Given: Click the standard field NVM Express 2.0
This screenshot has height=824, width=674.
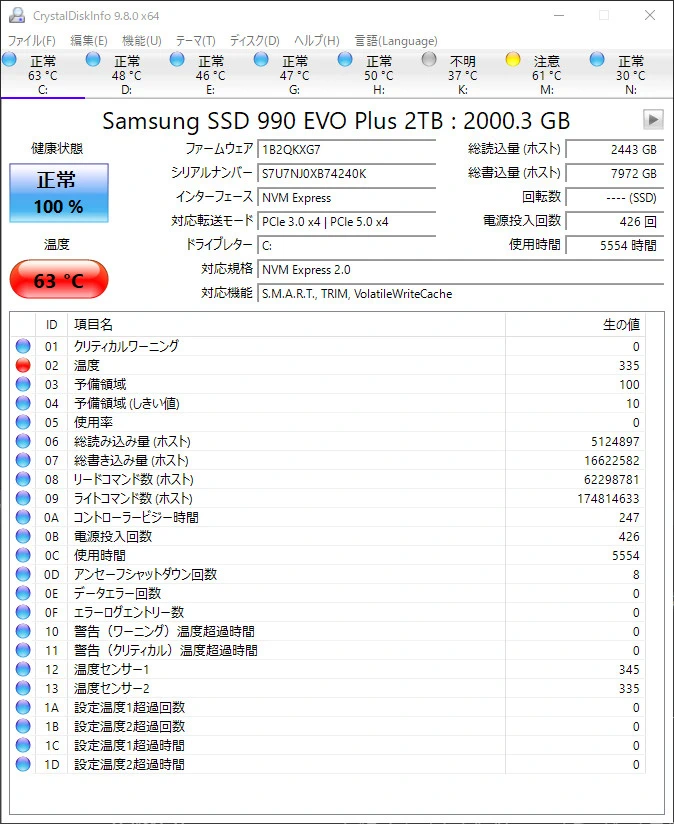Looking at the screenshot, I should pyautogui.click(x=460, y=270).
